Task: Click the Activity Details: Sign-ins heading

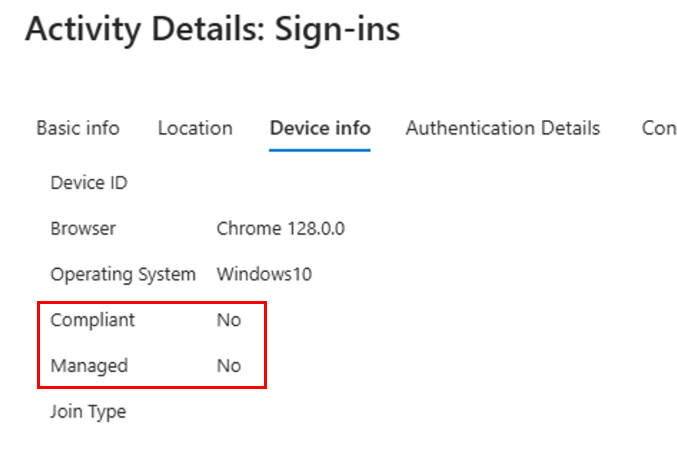Action: pos(212,30)
